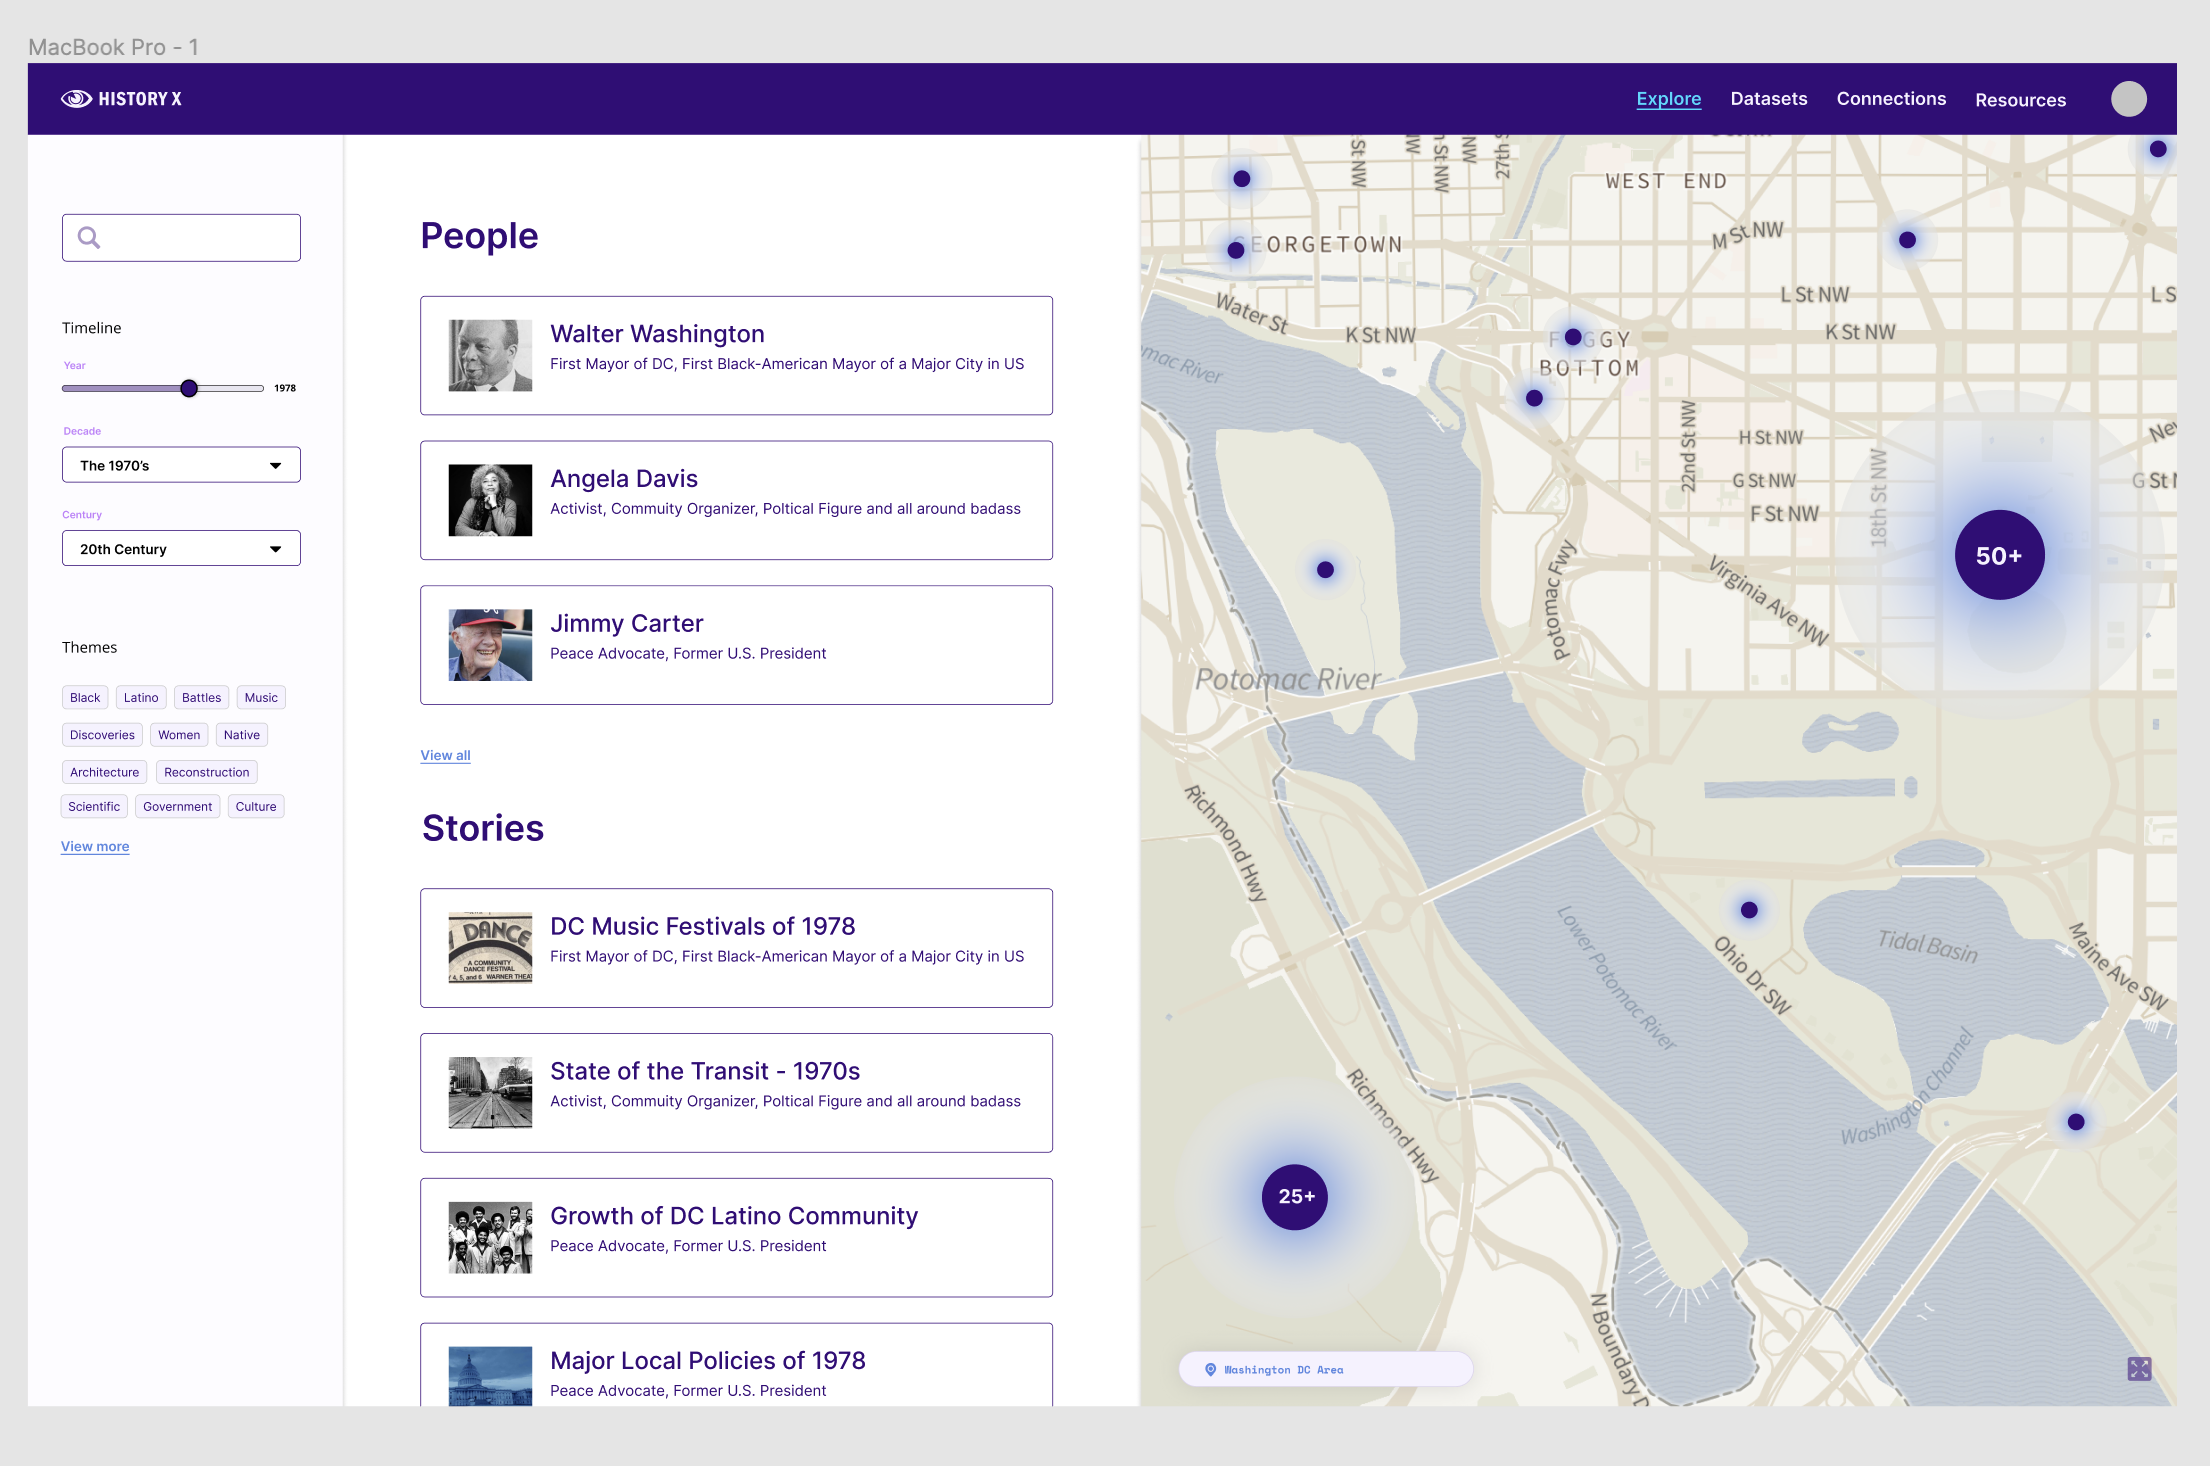Open the 25+ map cluster
2210x1466 pixels.
click(1295, 1197)
